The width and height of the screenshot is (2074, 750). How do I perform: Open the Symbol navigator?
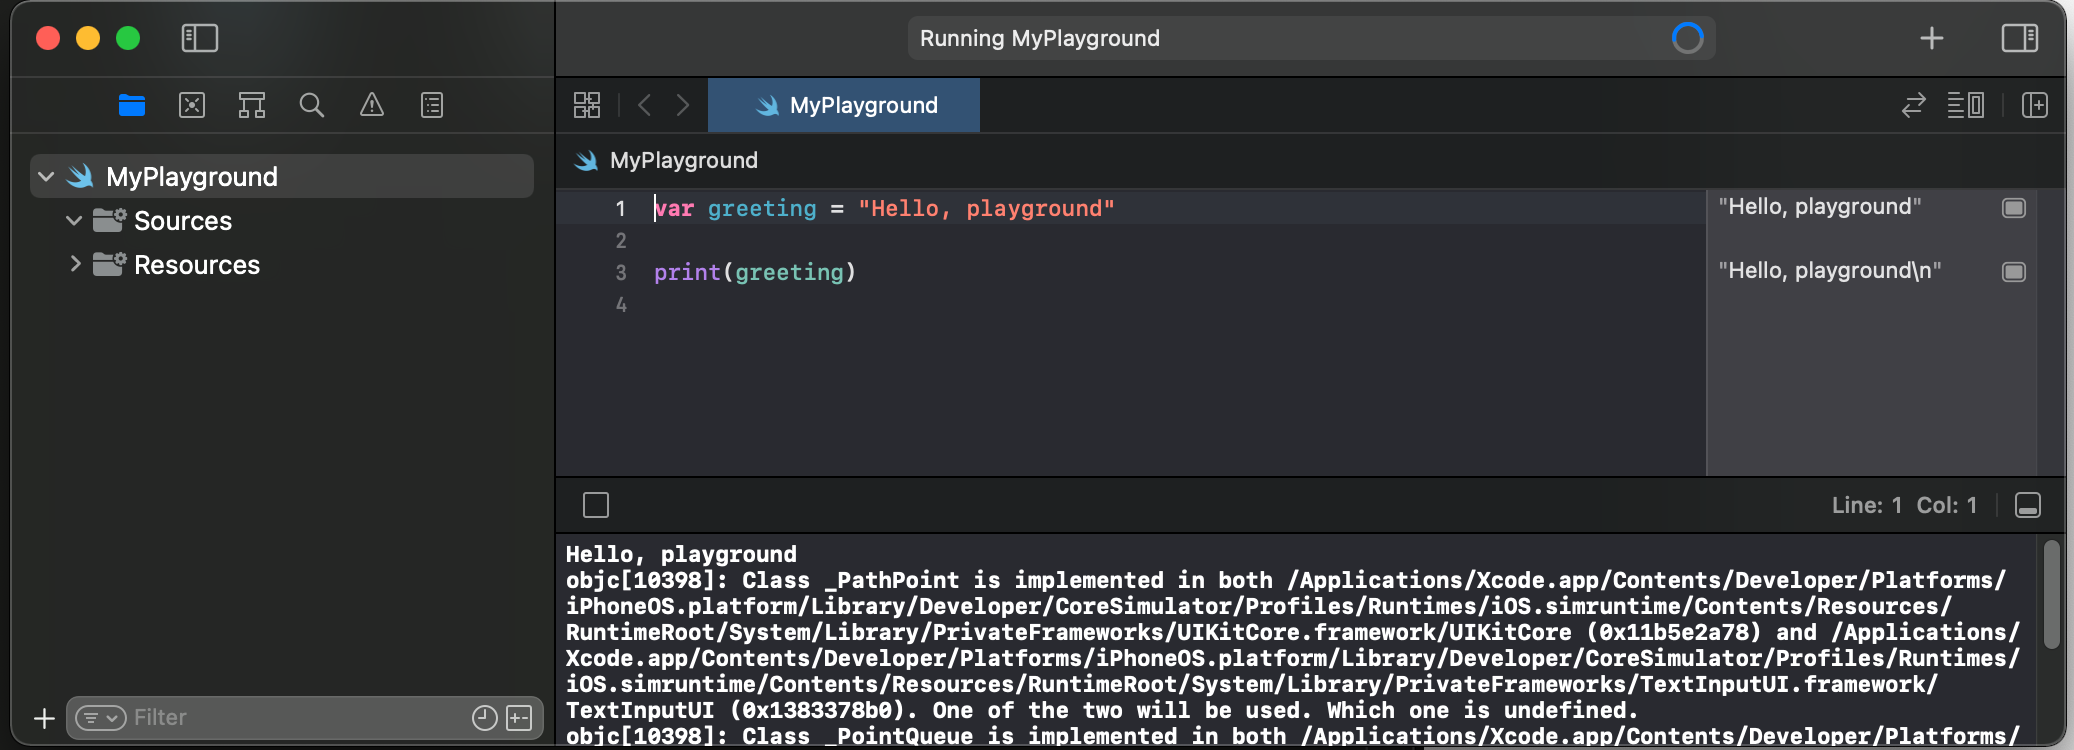252,105
